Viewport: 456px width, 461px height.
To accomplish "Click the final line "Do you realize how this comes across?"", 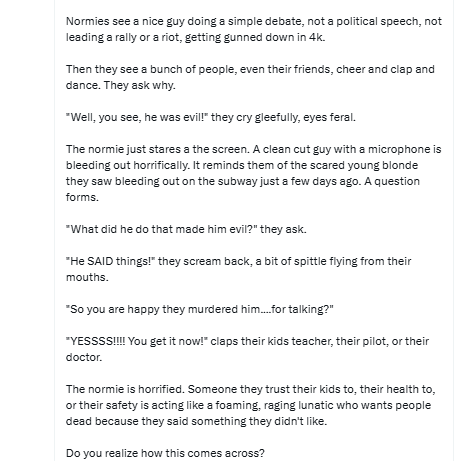I will 165,453.
